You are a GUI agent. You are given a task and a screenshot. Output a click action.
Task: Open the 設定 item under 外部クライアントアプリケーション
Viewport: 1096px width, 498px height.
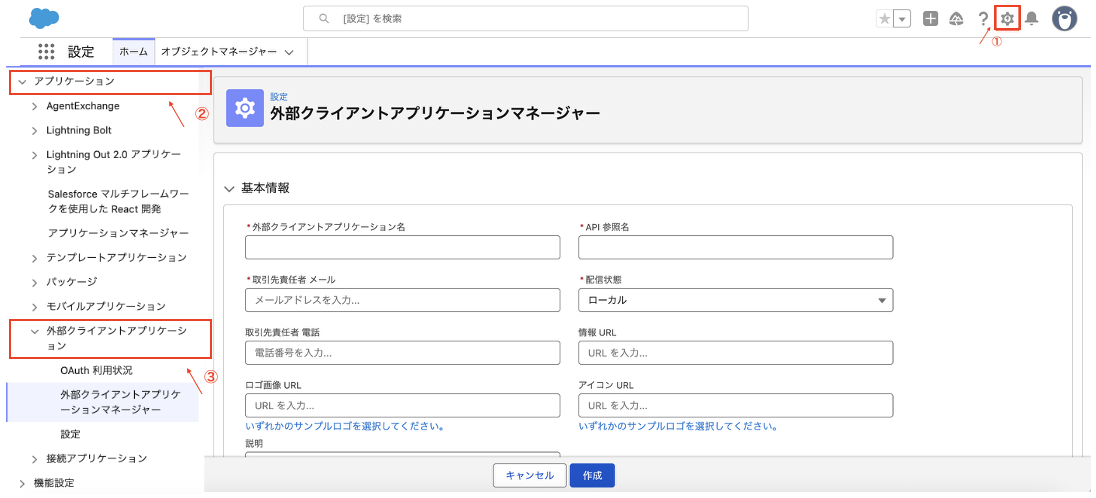pyautogui.click(x=71, y=434)
